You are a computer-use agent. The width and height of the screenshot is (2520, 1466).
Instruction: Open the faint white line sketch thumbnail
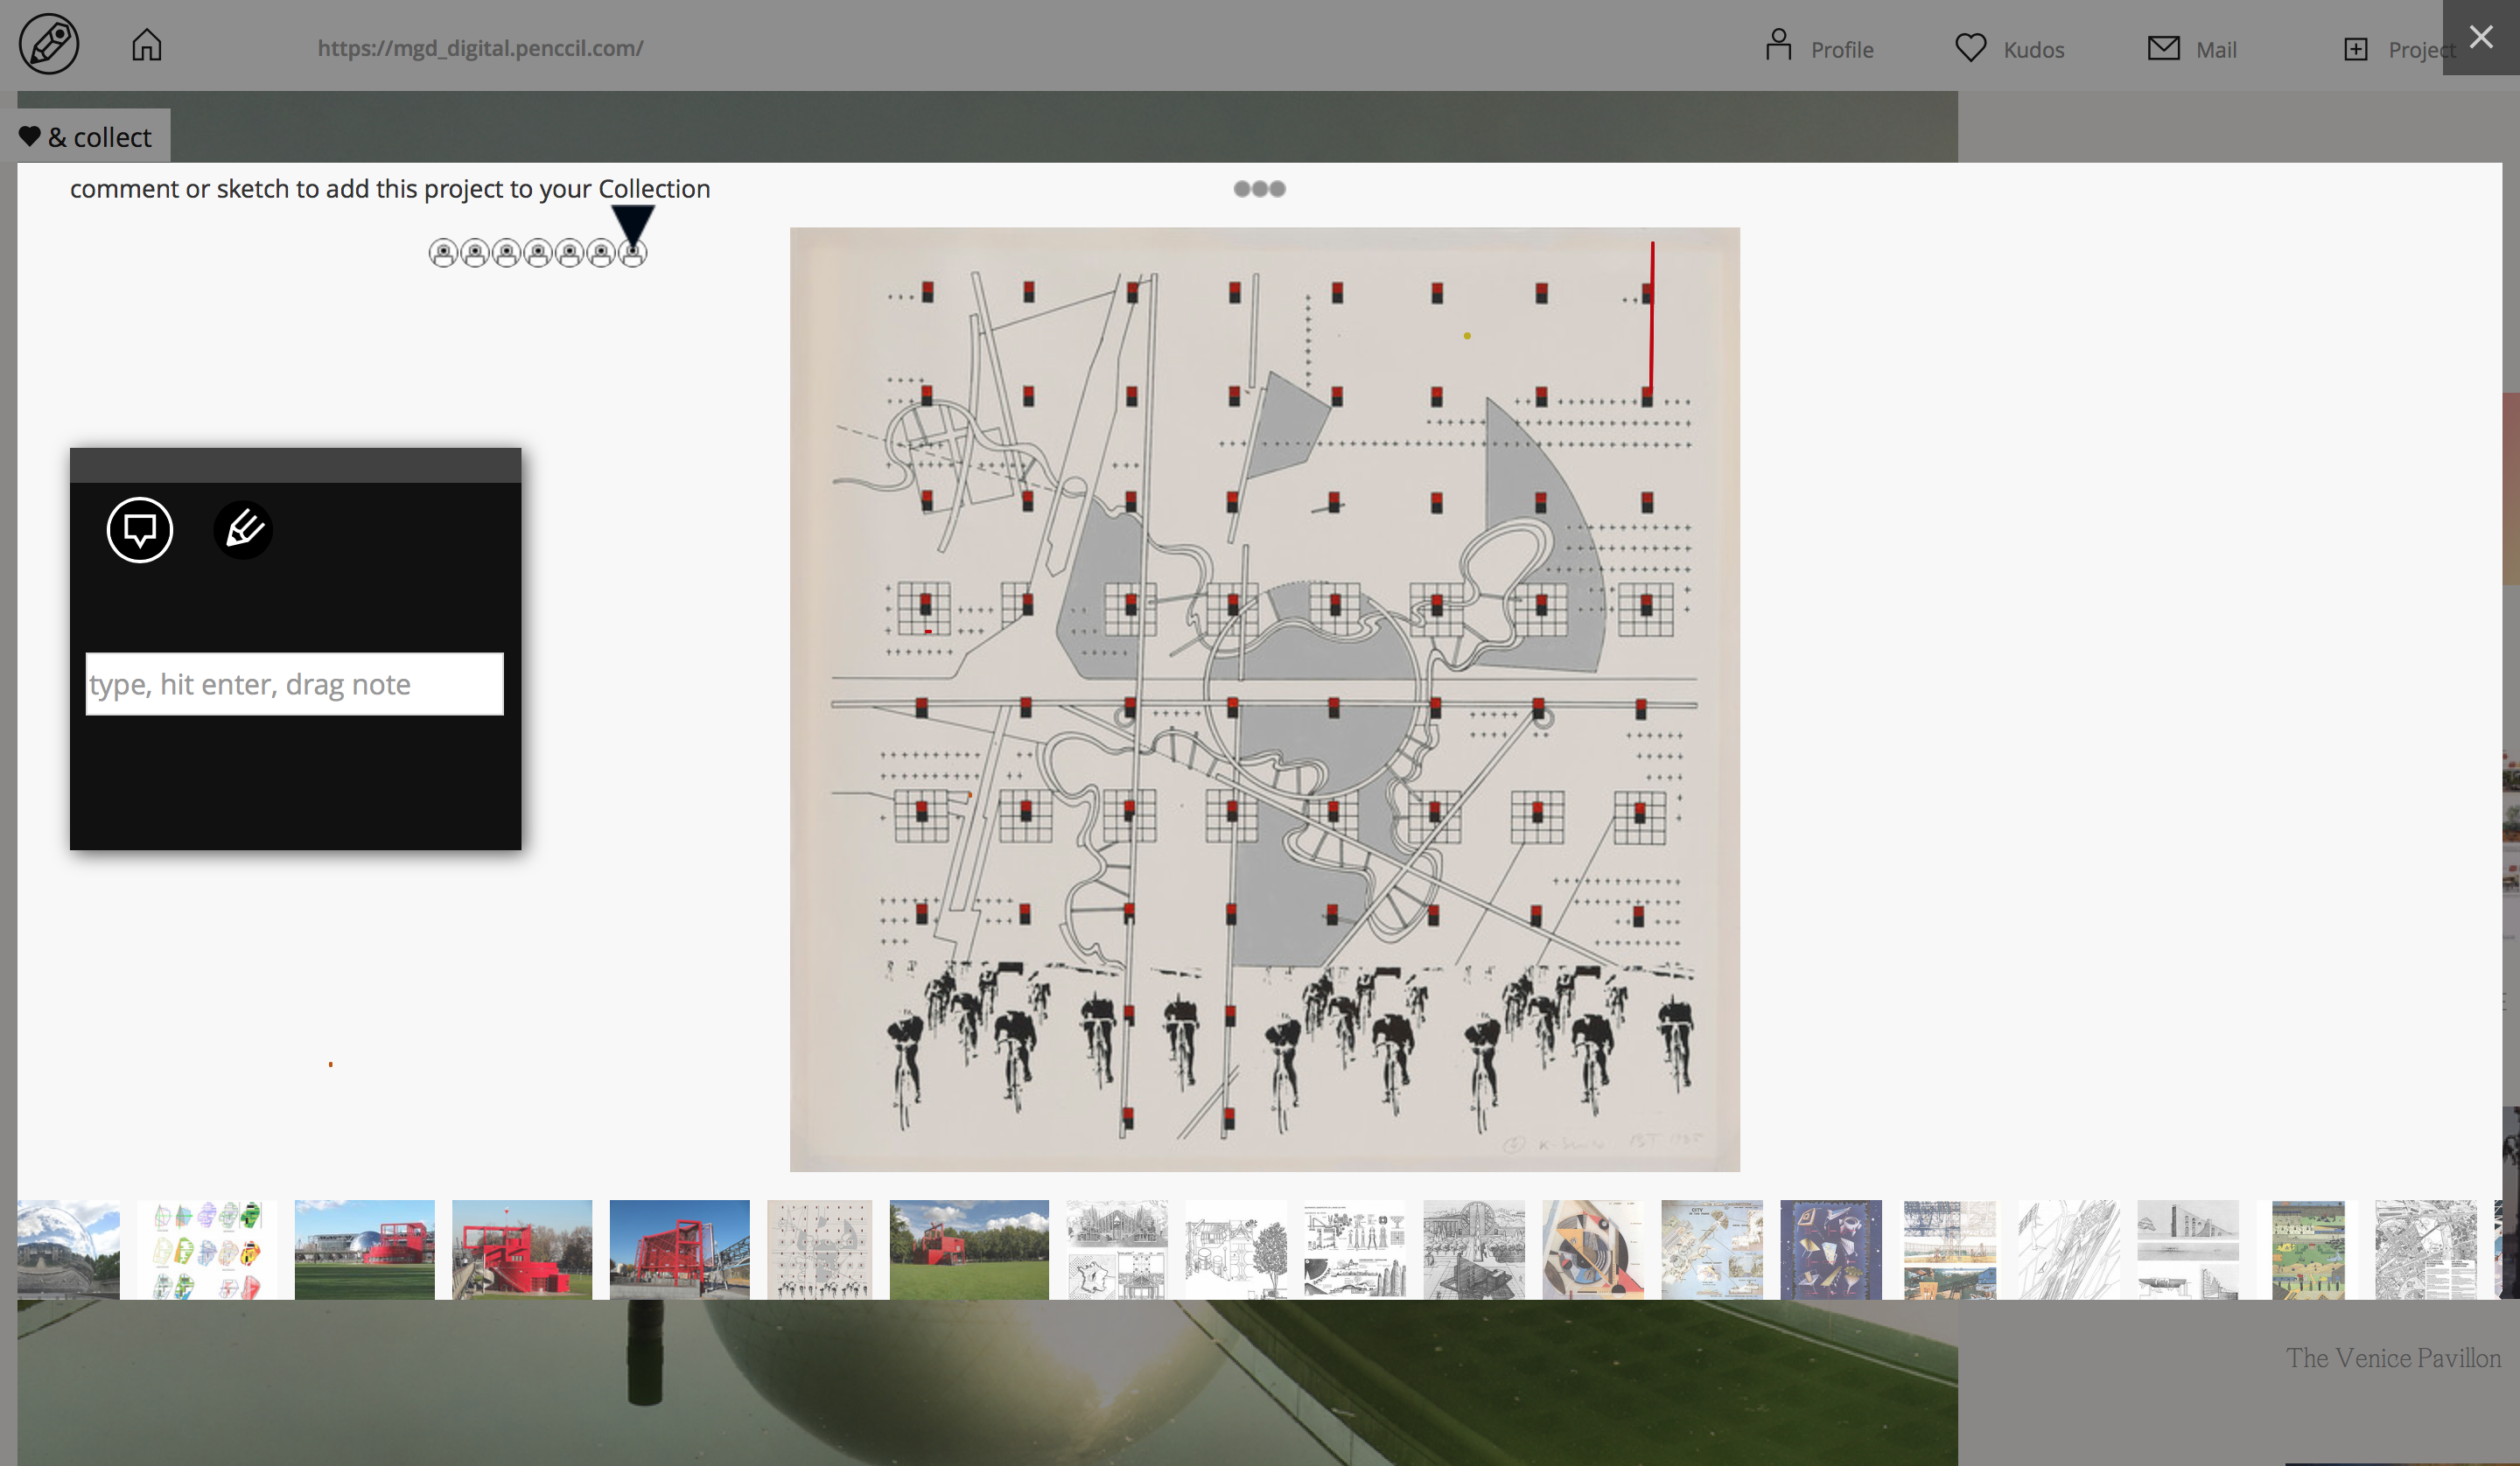pos(2069,1250)
